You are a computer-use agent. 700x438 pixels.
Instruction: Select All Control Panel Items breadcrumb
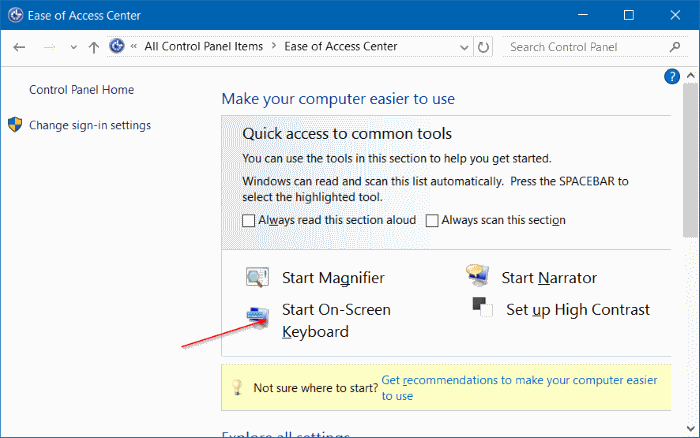coord(202,47)
